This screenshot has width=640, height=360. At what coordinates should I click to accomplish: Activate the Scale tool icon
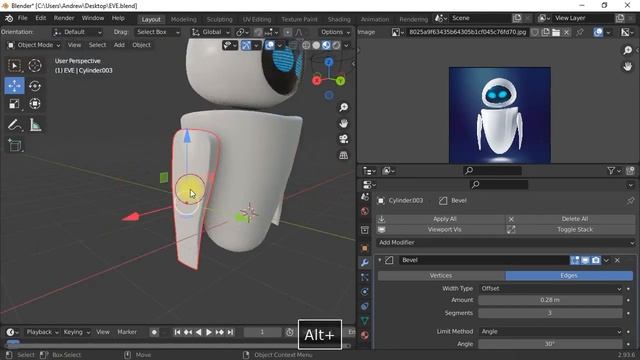(14, 104)
